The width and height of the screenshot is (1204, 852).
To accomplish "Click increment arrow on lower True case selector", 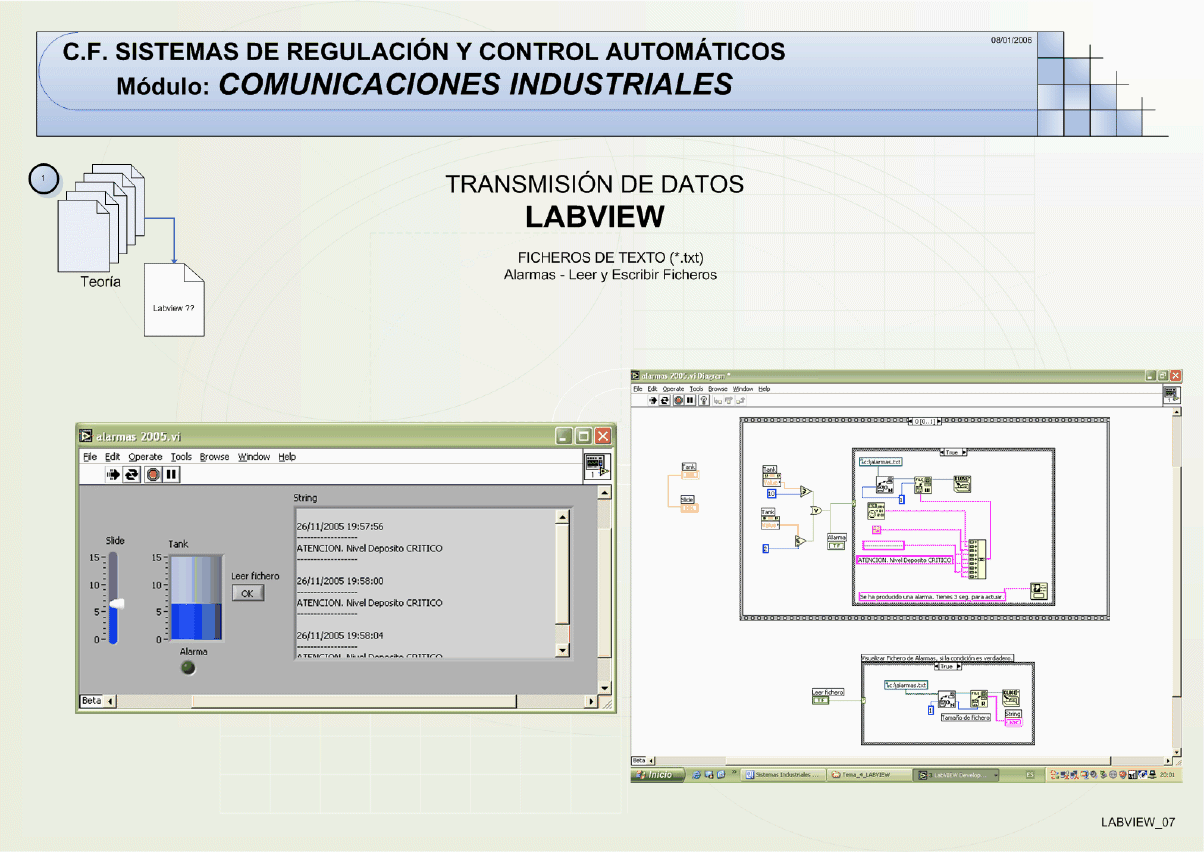I will click(959, 666).
